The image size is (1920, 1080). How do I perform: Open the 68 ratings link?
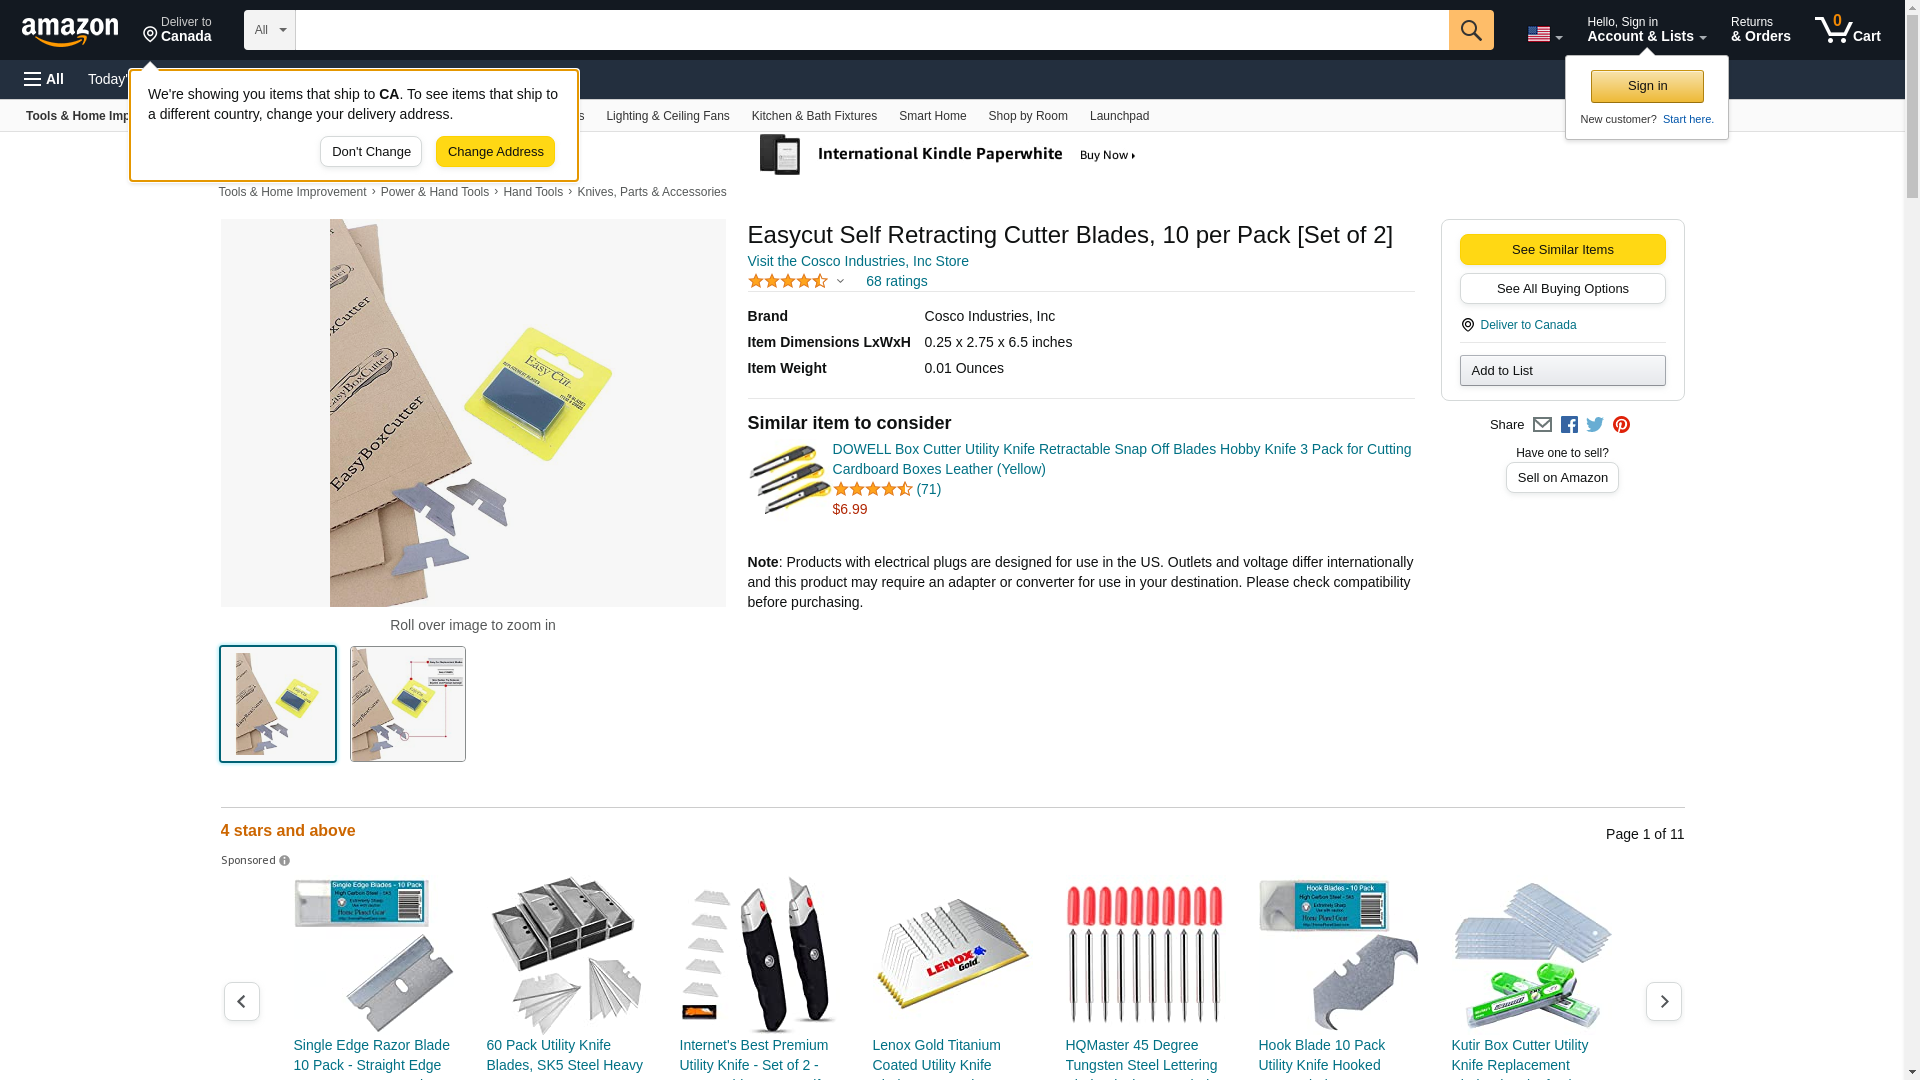pyautogui.click(x=896, y=281)
